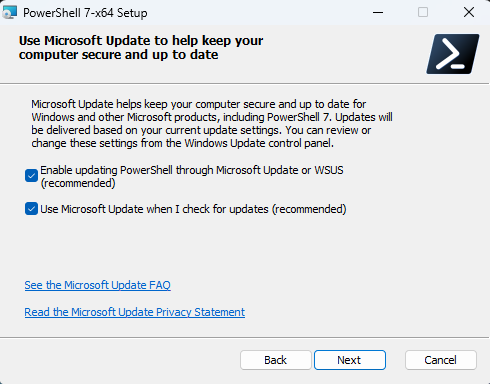
Task: Click the paragraph starting 'Microsoft Update helps keep'
Action: point(212,124)
